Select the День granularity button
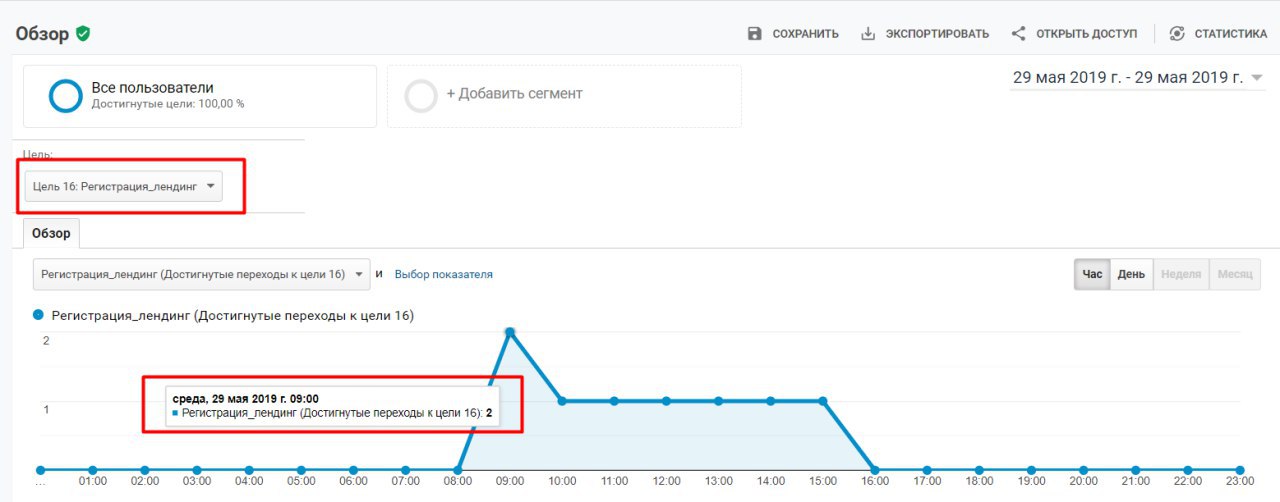Viewport: 1280px width, 502px height. [1131, 274]
